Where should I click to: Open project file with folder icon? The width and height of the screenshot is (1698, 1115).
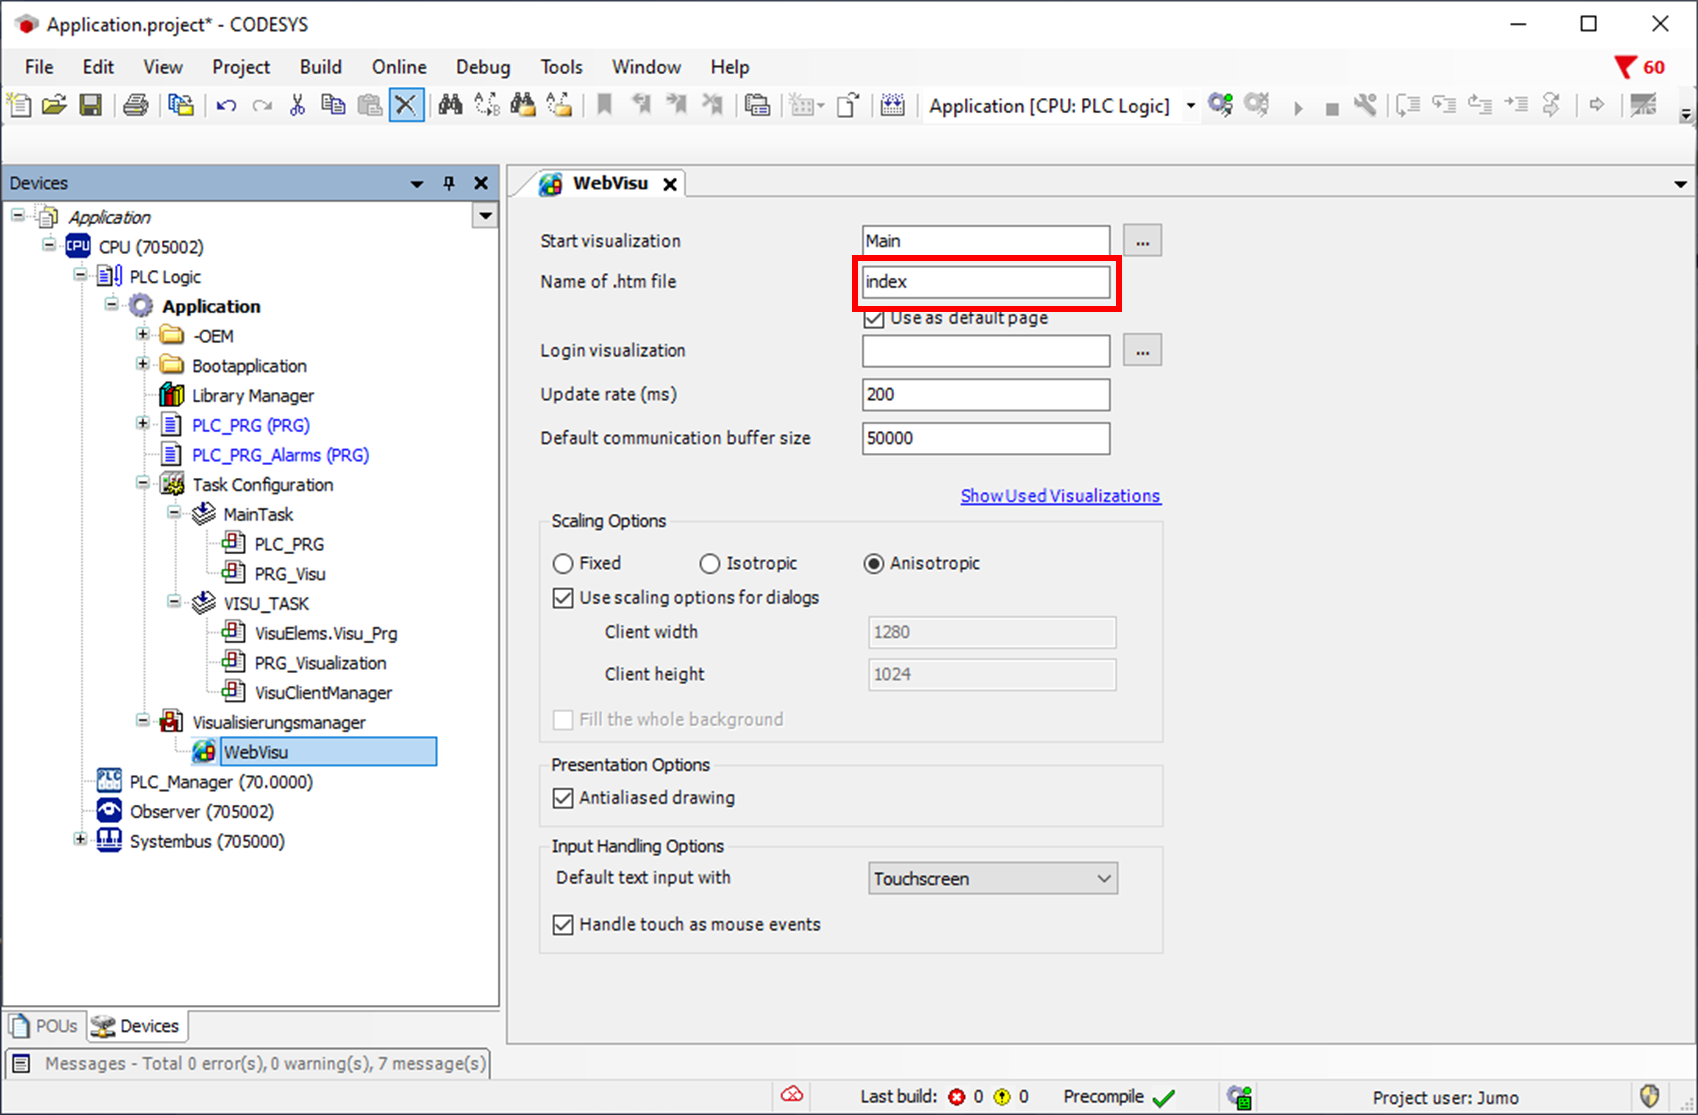(54, 105)
